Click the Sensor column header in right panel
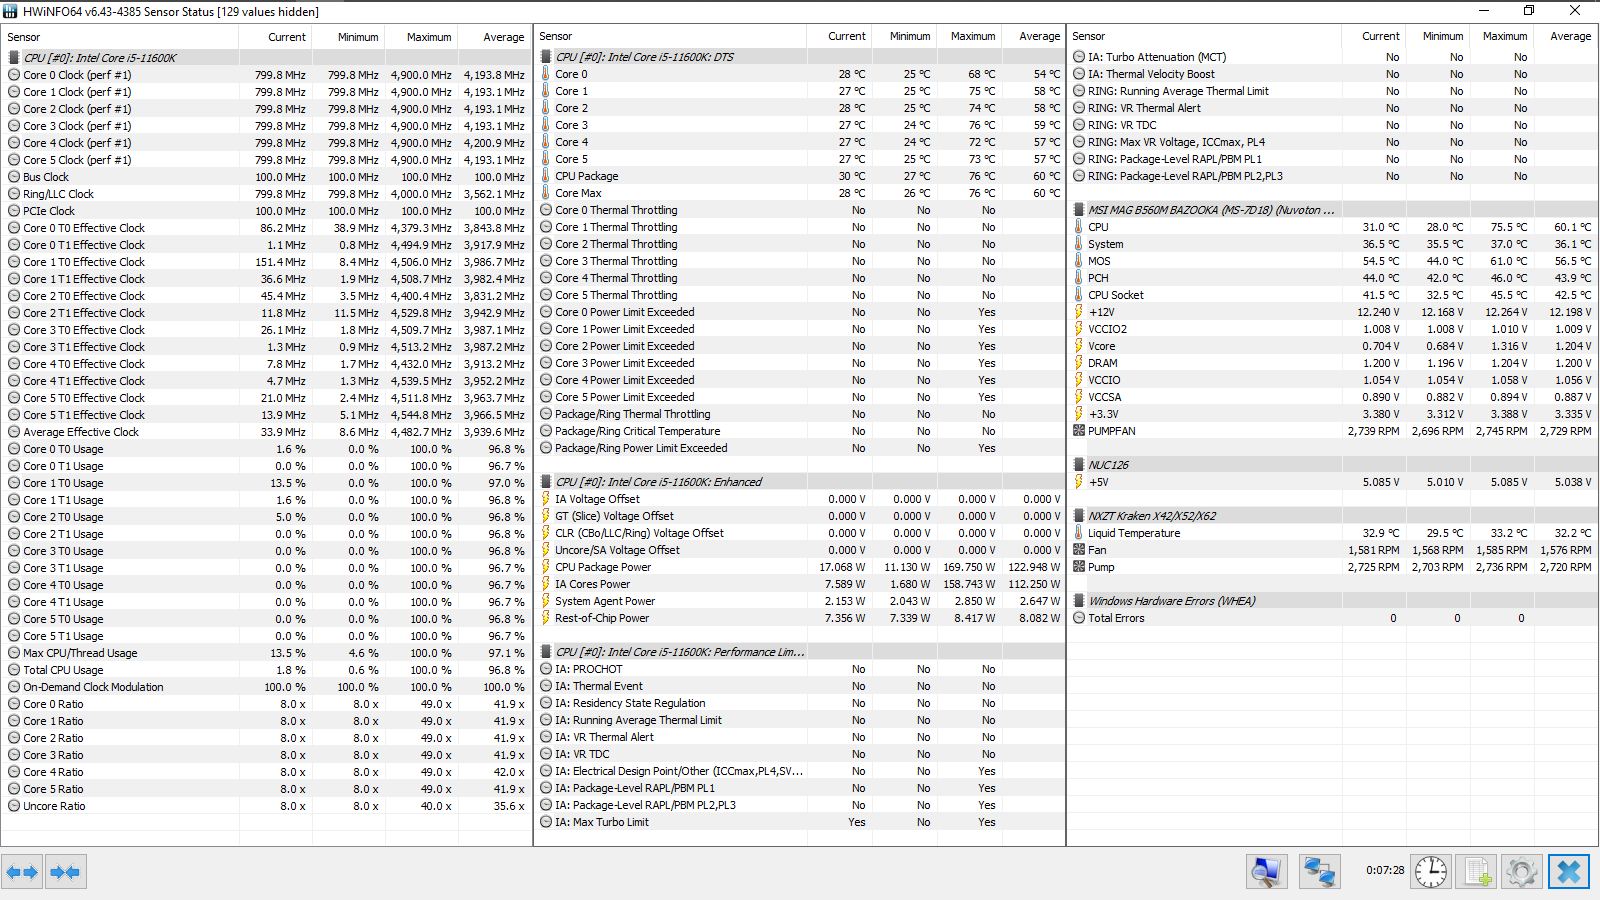 point(1204,36)
